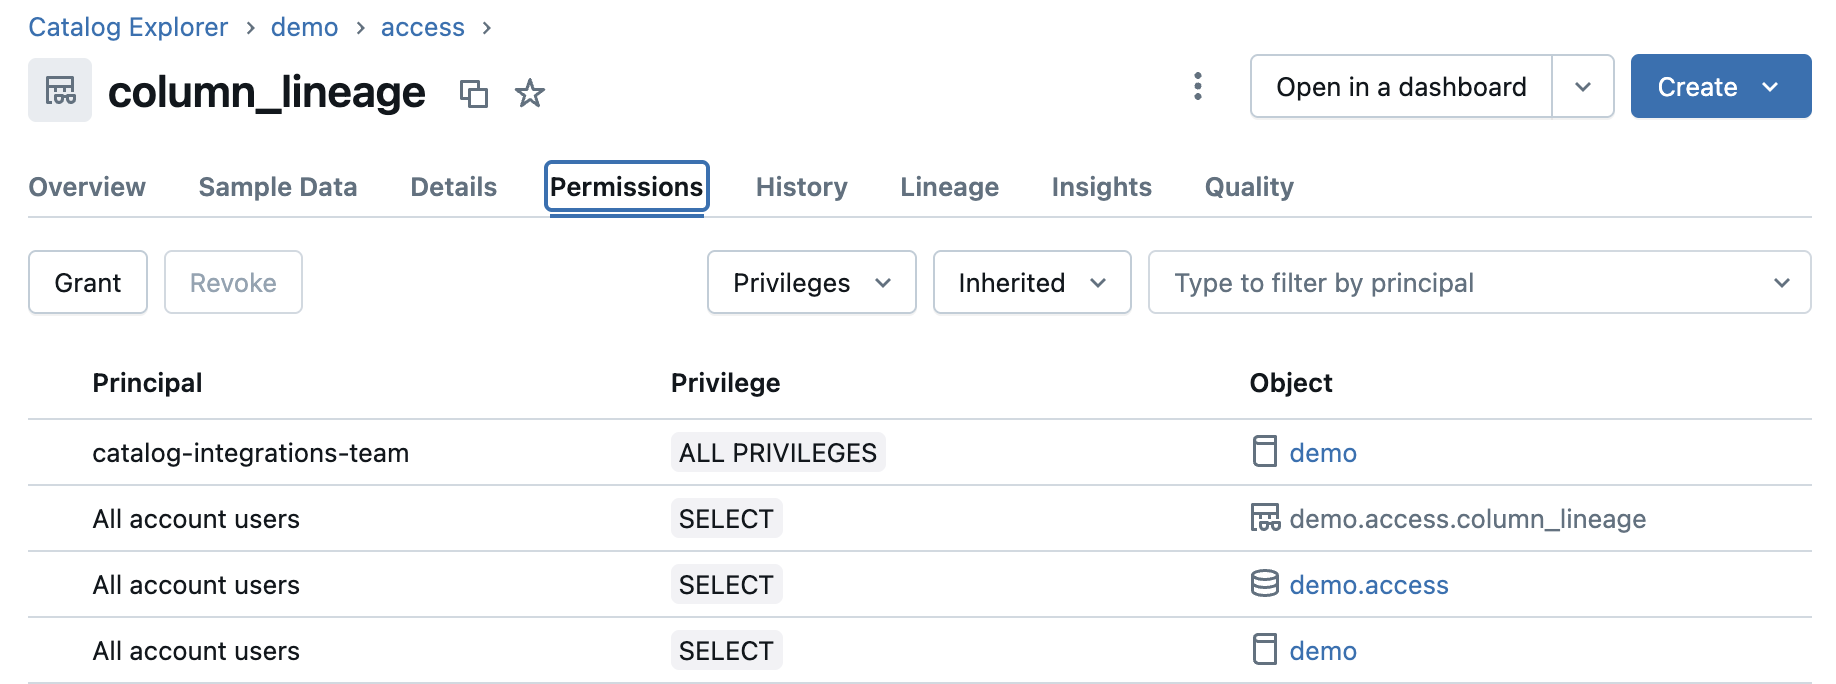
Task: Expand the Open in a dashboard arrow
Action: (1582, 87)
